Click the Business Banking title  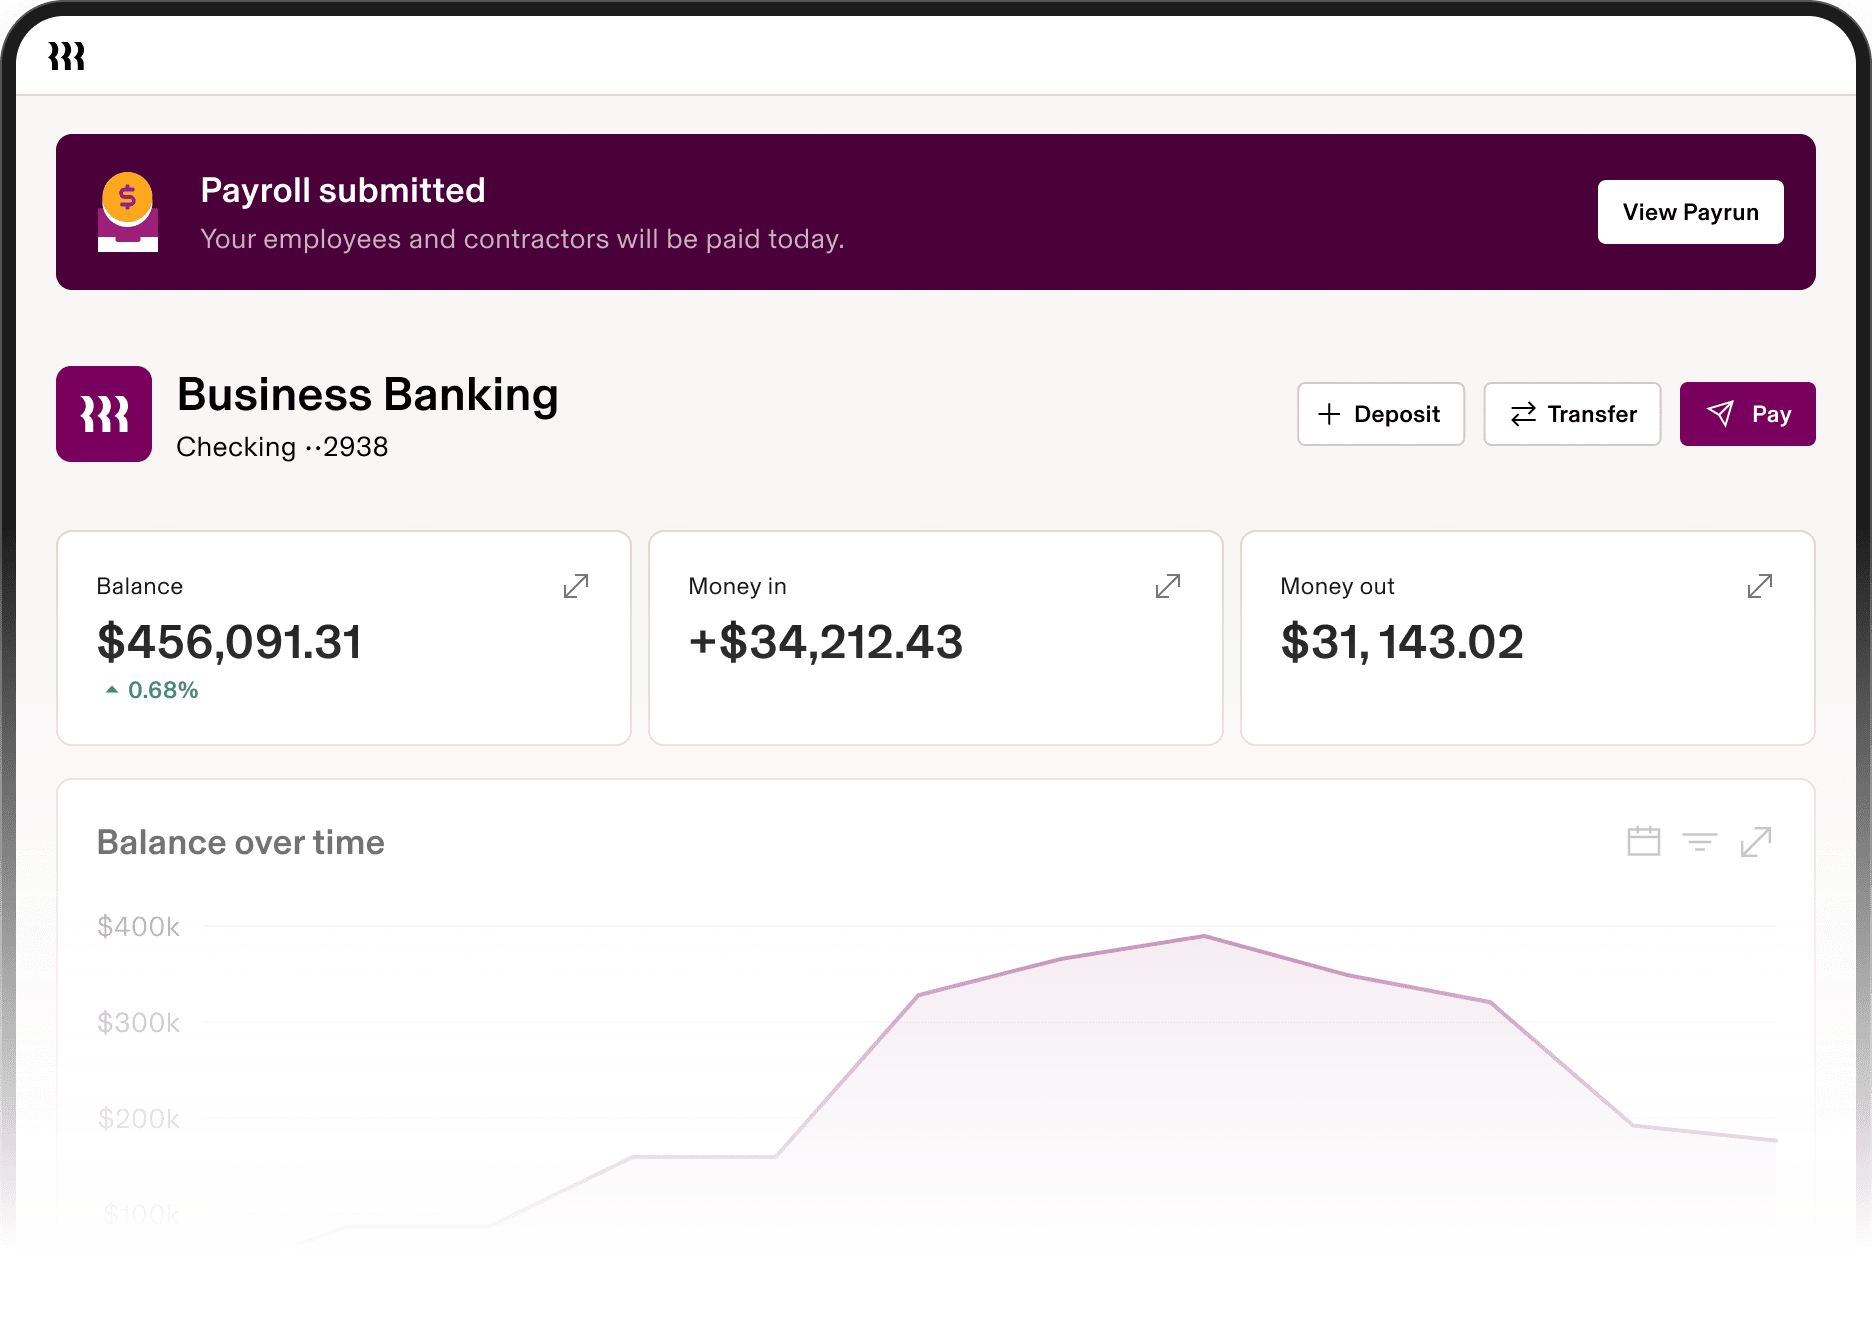(x=368, y=394)
